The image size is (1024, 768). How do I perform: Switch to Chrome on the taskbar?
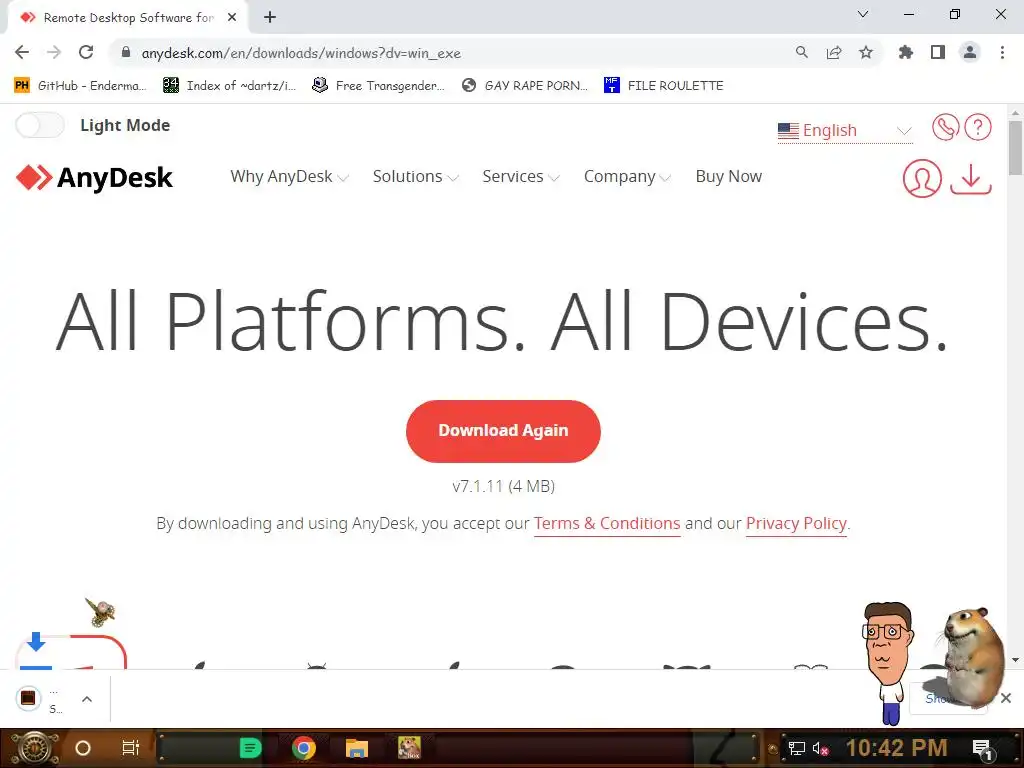pyautogui.click(x=304, y=748)
